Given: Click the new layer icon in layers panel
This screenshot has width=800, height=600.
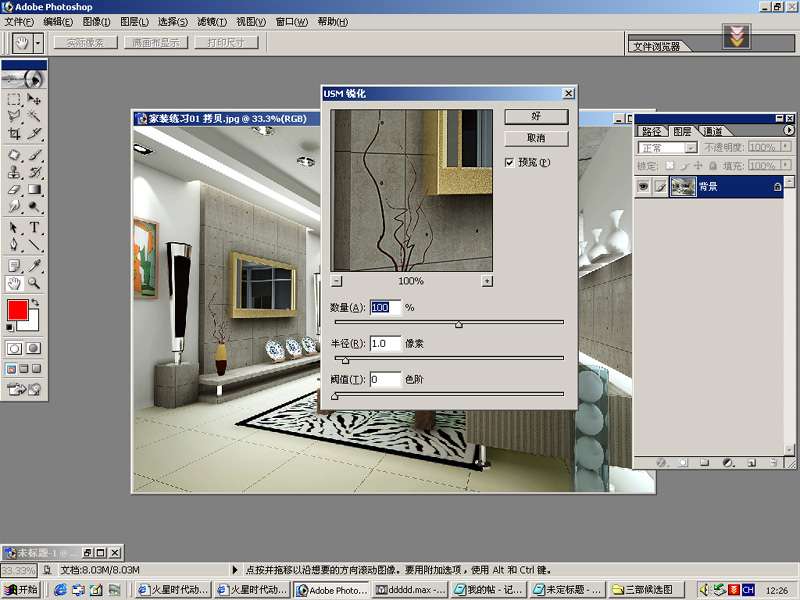Looking at the screenshot, I should pos(751,463).
